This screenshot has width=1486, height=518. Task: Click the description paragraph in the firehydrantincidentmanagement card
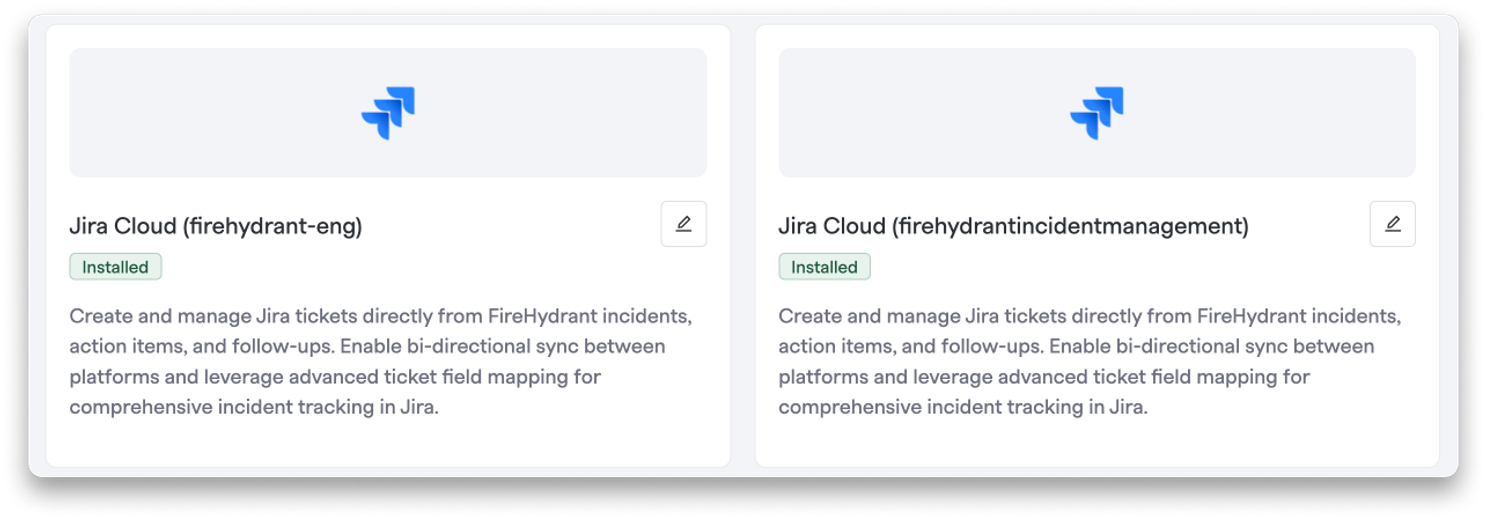pos(1090,362)
